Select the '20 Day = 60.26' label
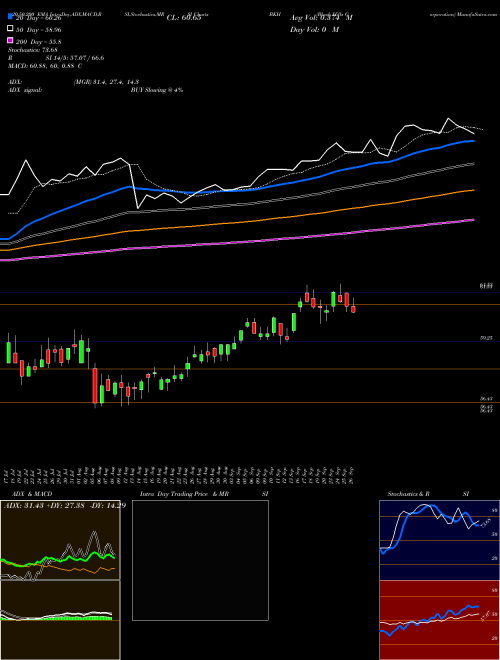Screen dimensions: 500x660 38,18
